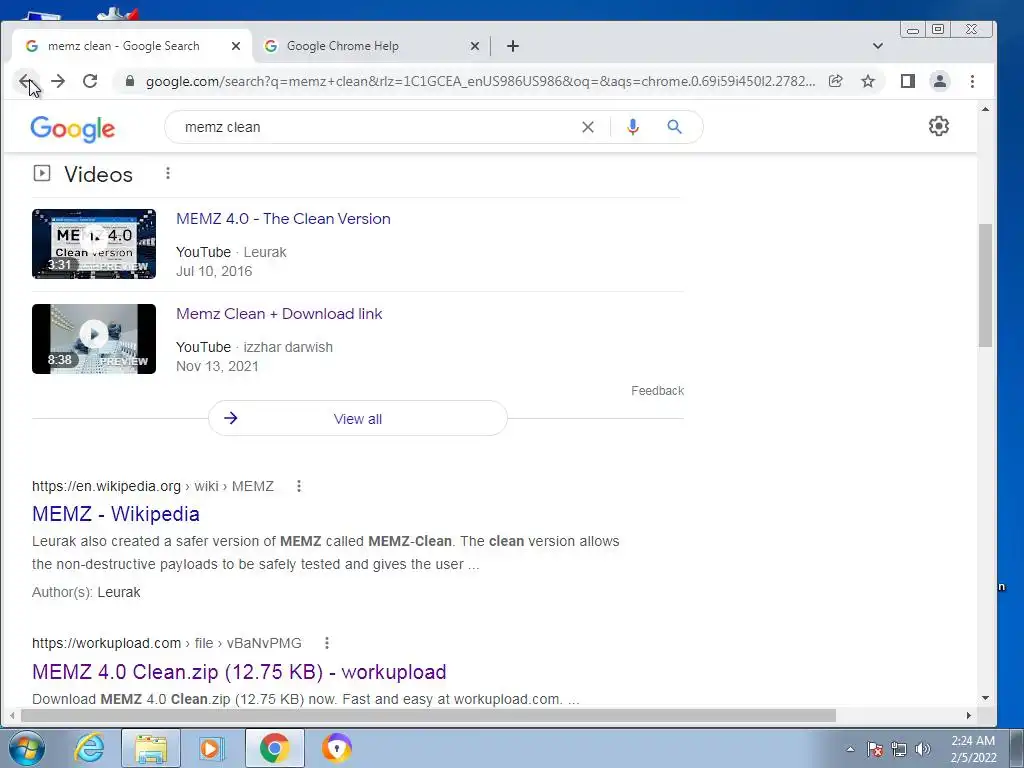The width and height of the screenshot is (1024, 768).
Task: Click the address bar URL
Action: coord(480,81)
